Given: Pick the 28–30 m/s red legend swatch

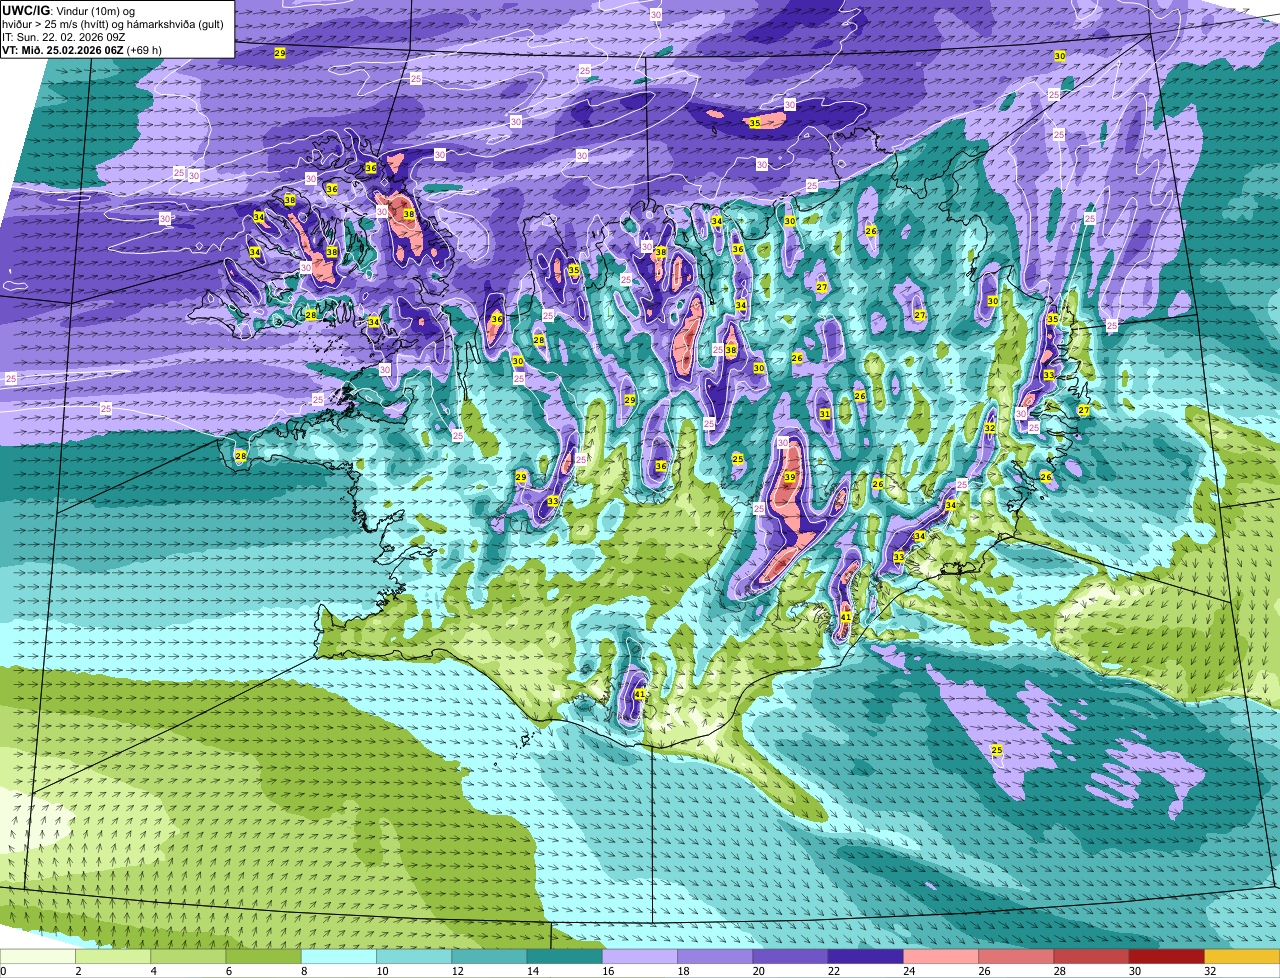Looking at the screenshot, I should tap(1092, 956).
